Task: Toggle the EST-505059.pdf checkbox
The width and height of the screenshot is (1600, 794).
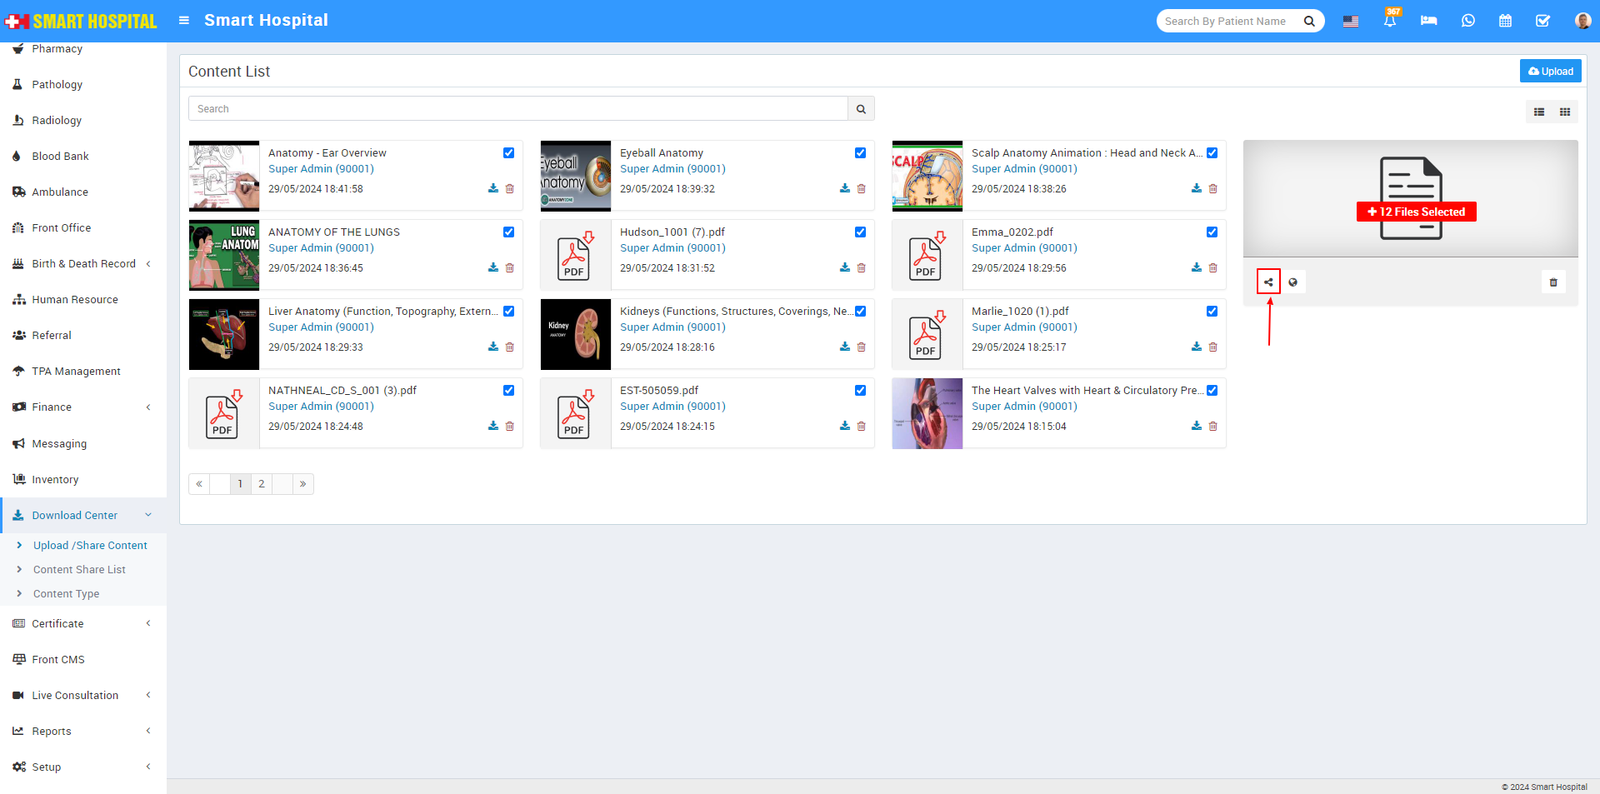Action: [x=860, y=391]
